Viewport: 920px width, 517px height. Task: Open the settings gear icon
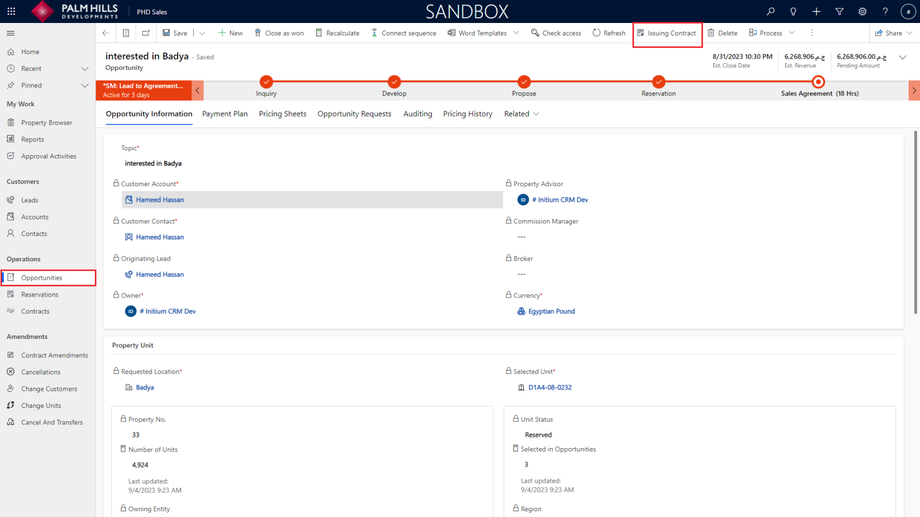coord(862,11)
